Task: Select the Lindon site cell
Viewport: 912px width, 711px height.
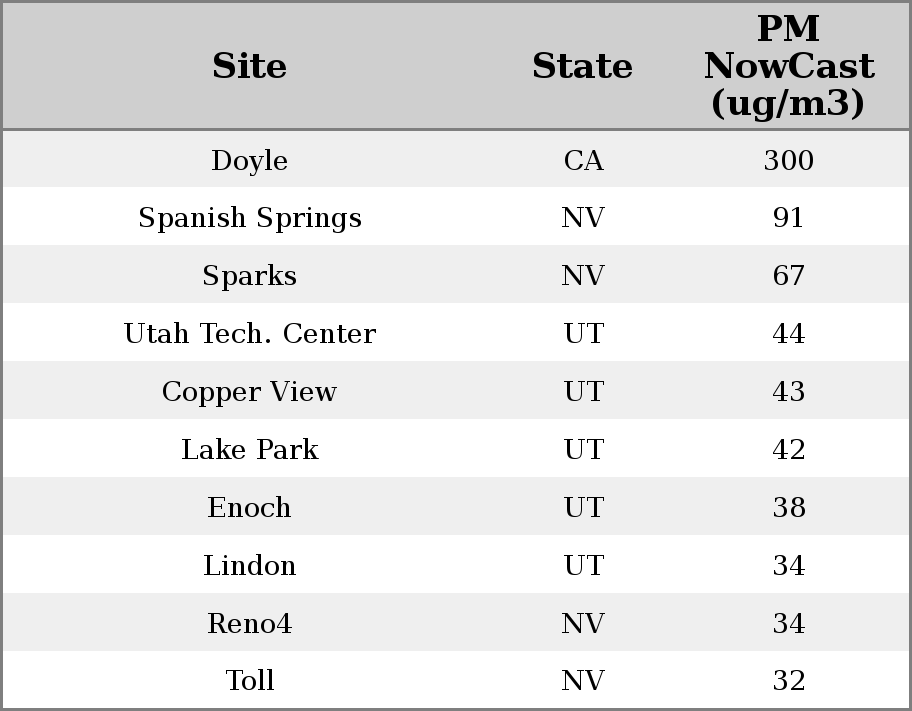Action: coord(250,566)
